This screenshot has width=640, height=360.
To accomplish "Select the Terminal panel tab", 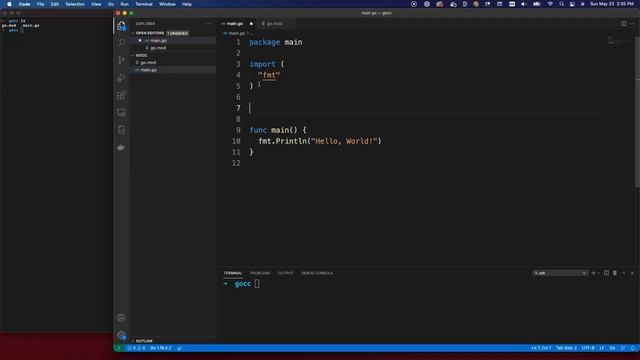I will pyautogui.click(x=233, y=273).
